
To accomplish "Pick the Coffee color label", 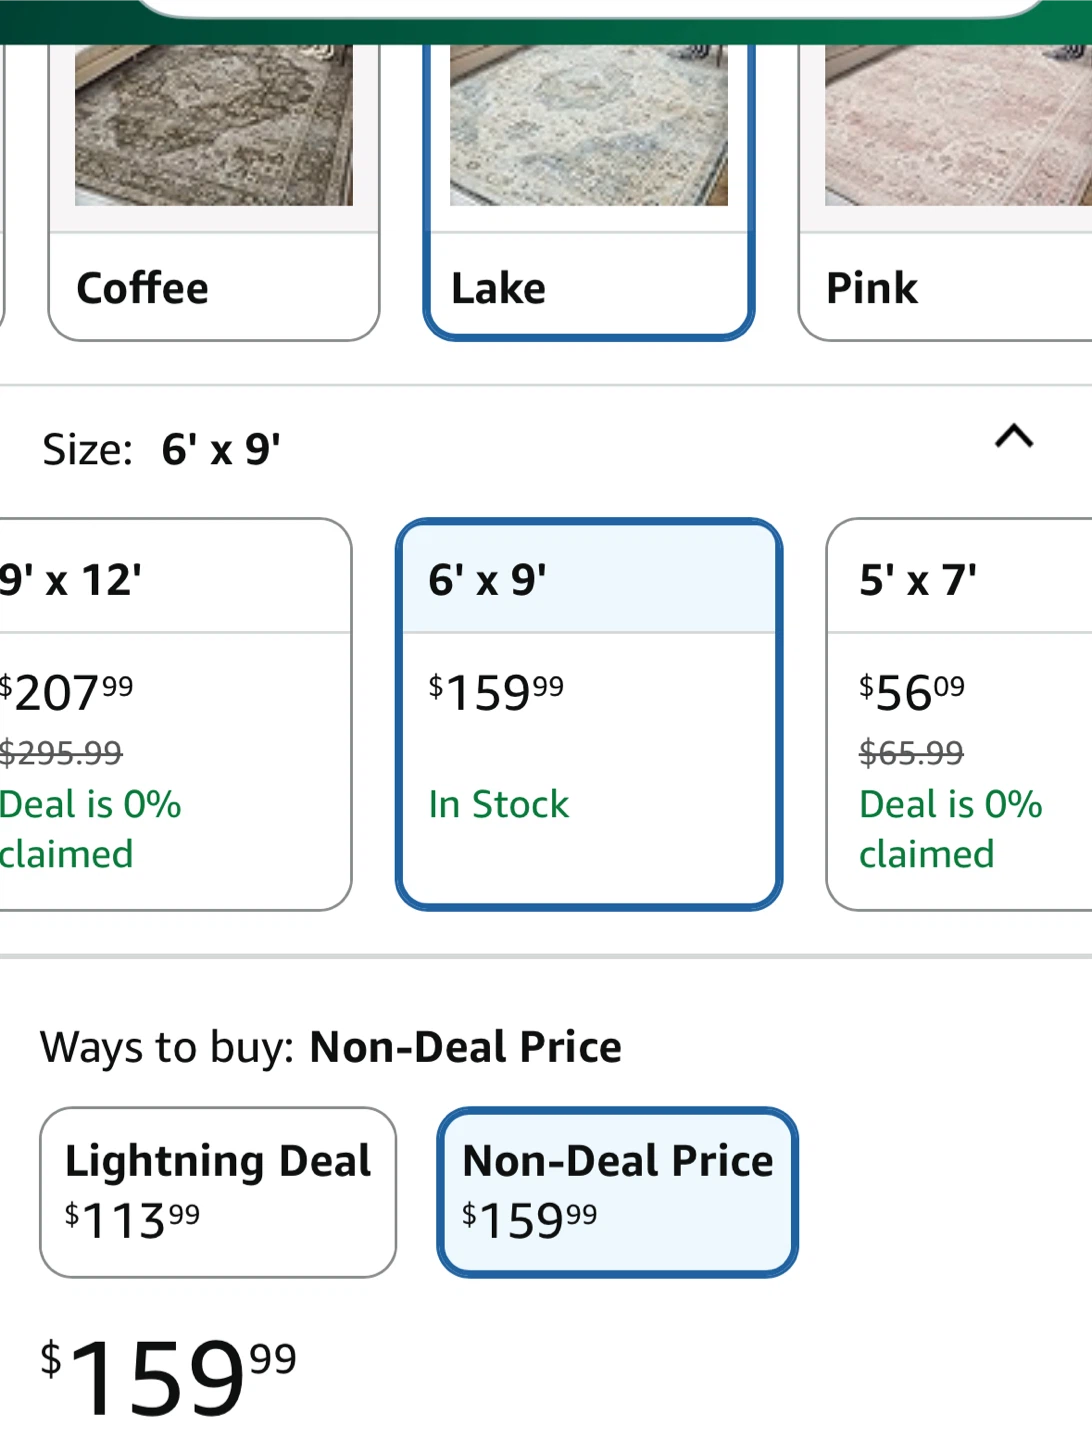I will pos(143,289).
